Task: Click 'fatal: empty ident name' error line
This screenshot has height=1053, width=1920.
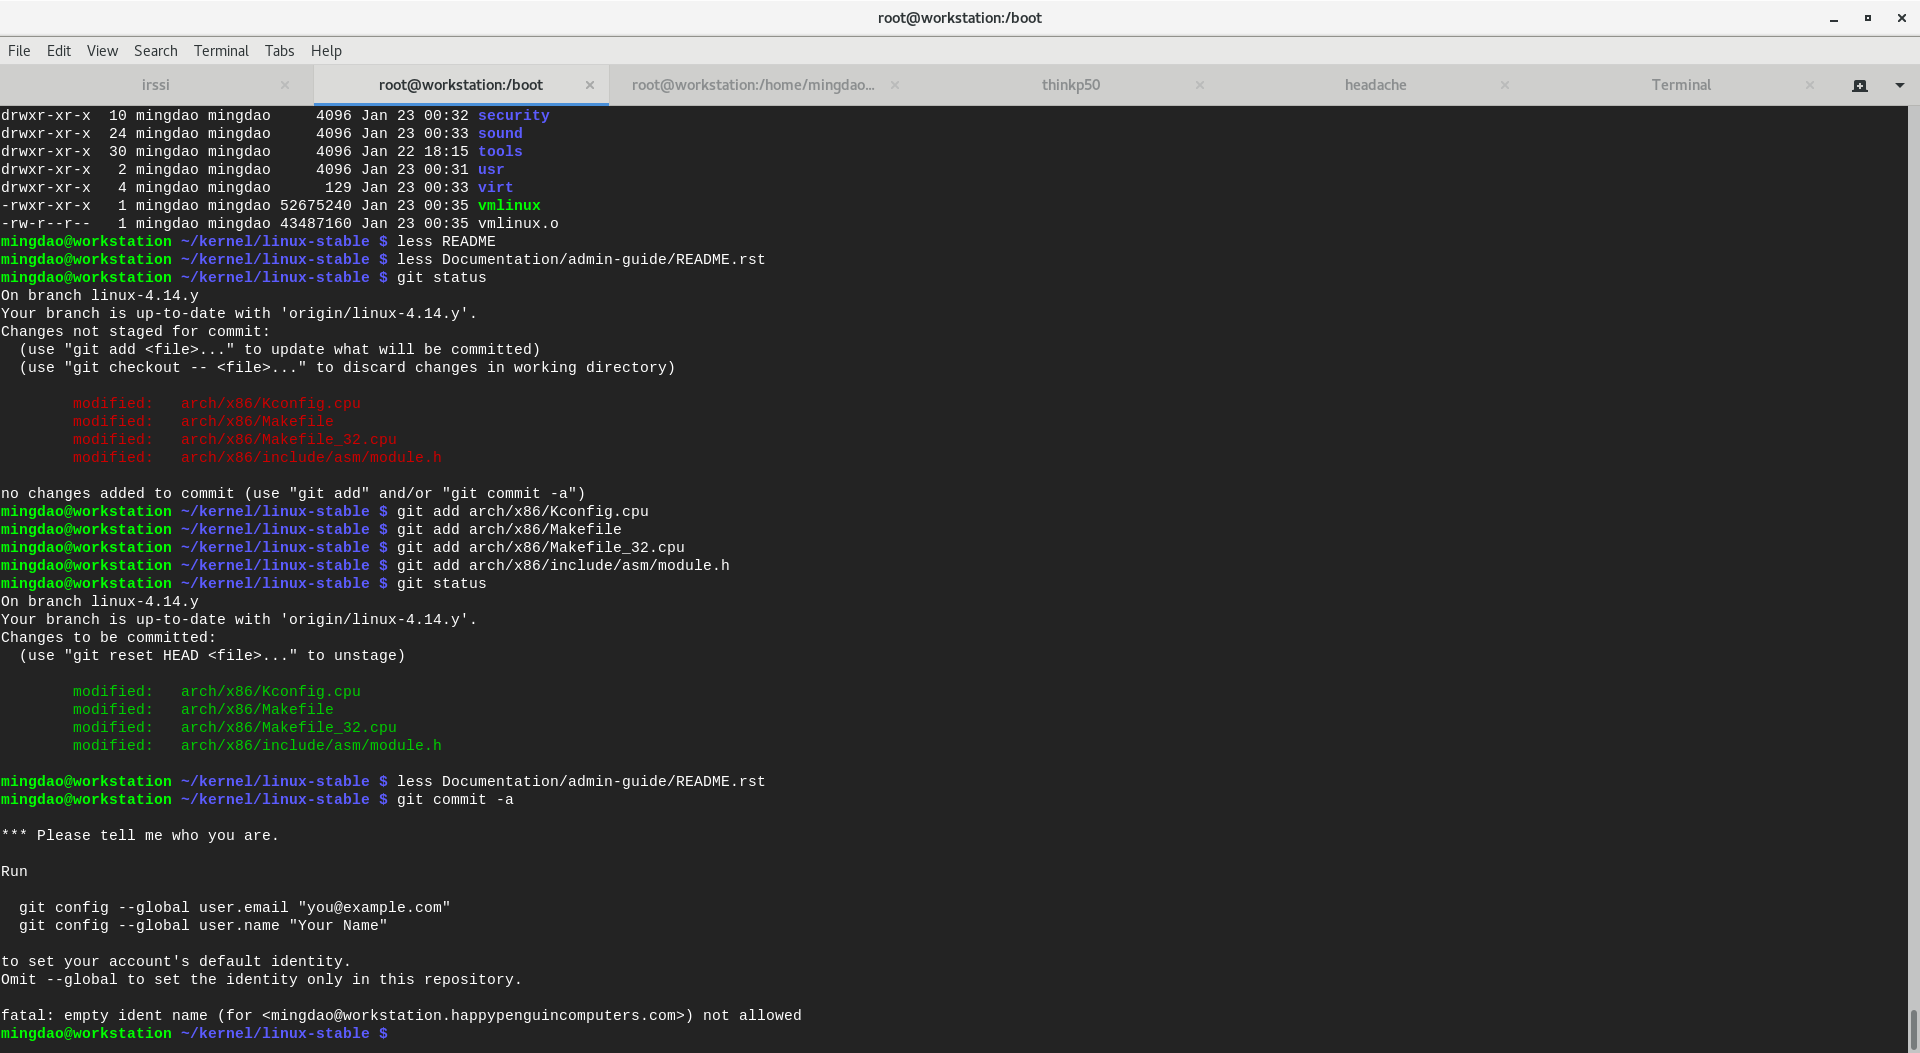Action: pyautogui.click(x=401, y=1016)
